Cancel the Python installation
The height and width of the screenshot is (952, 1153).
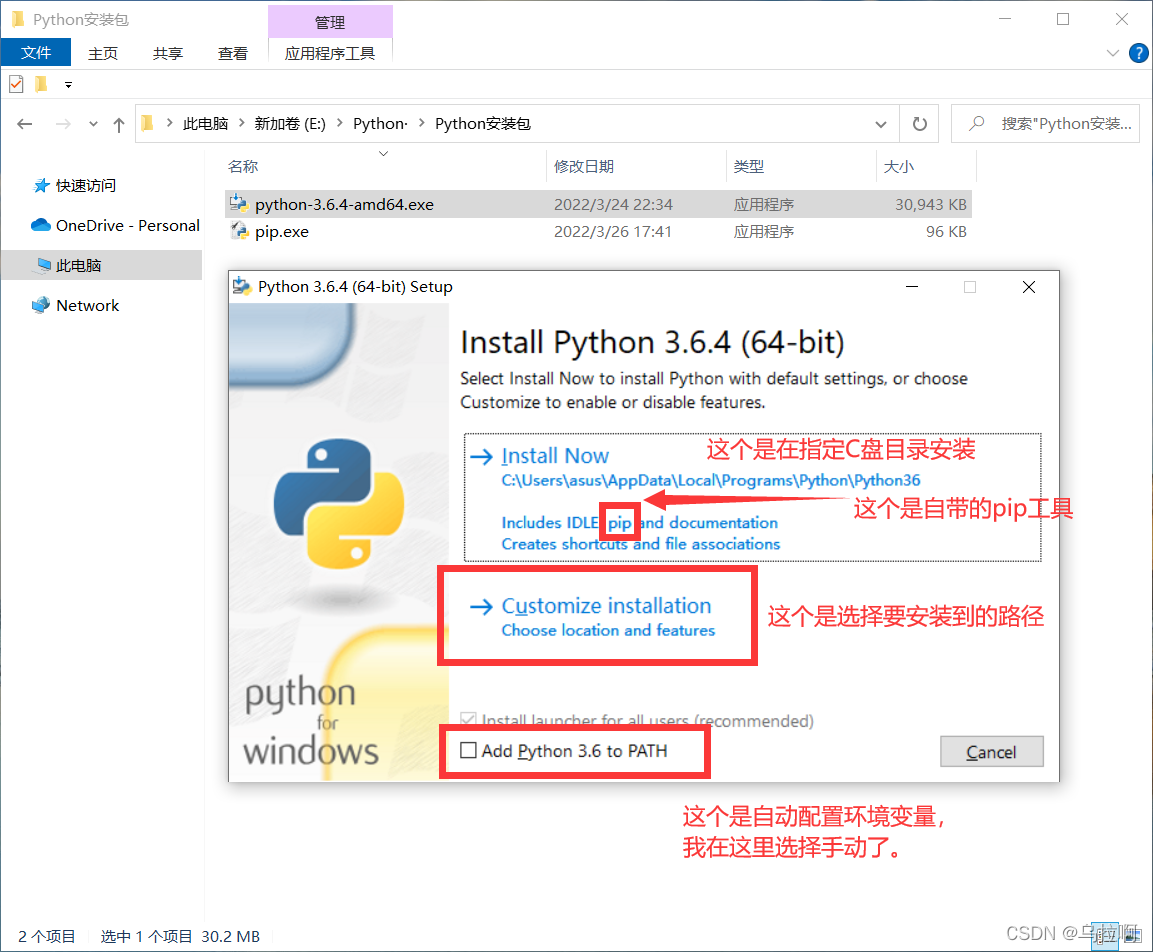pyautogui.click(x=991, y=751)
